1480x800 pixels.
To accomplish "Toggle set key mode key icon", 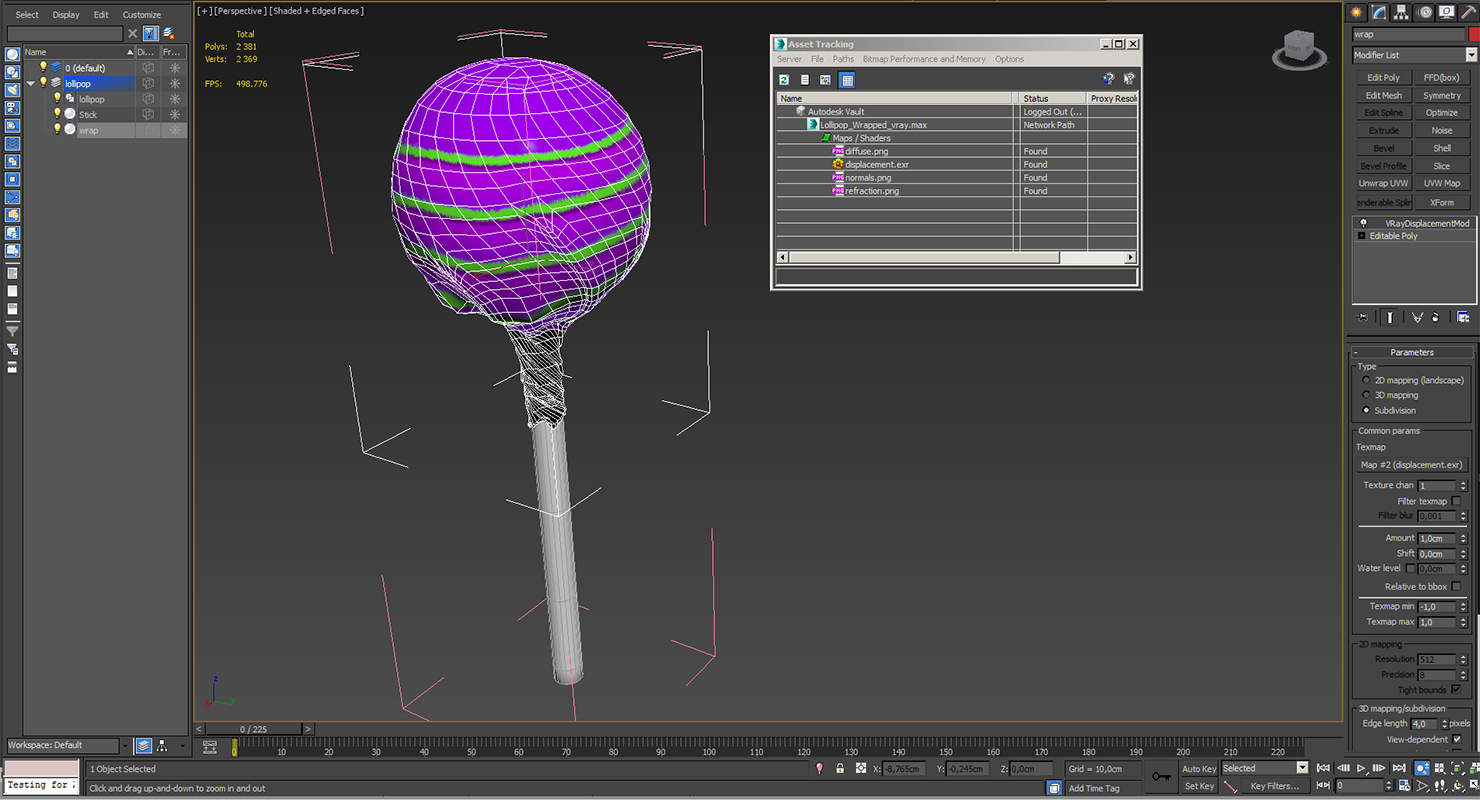I will (x=1161, y=776).
